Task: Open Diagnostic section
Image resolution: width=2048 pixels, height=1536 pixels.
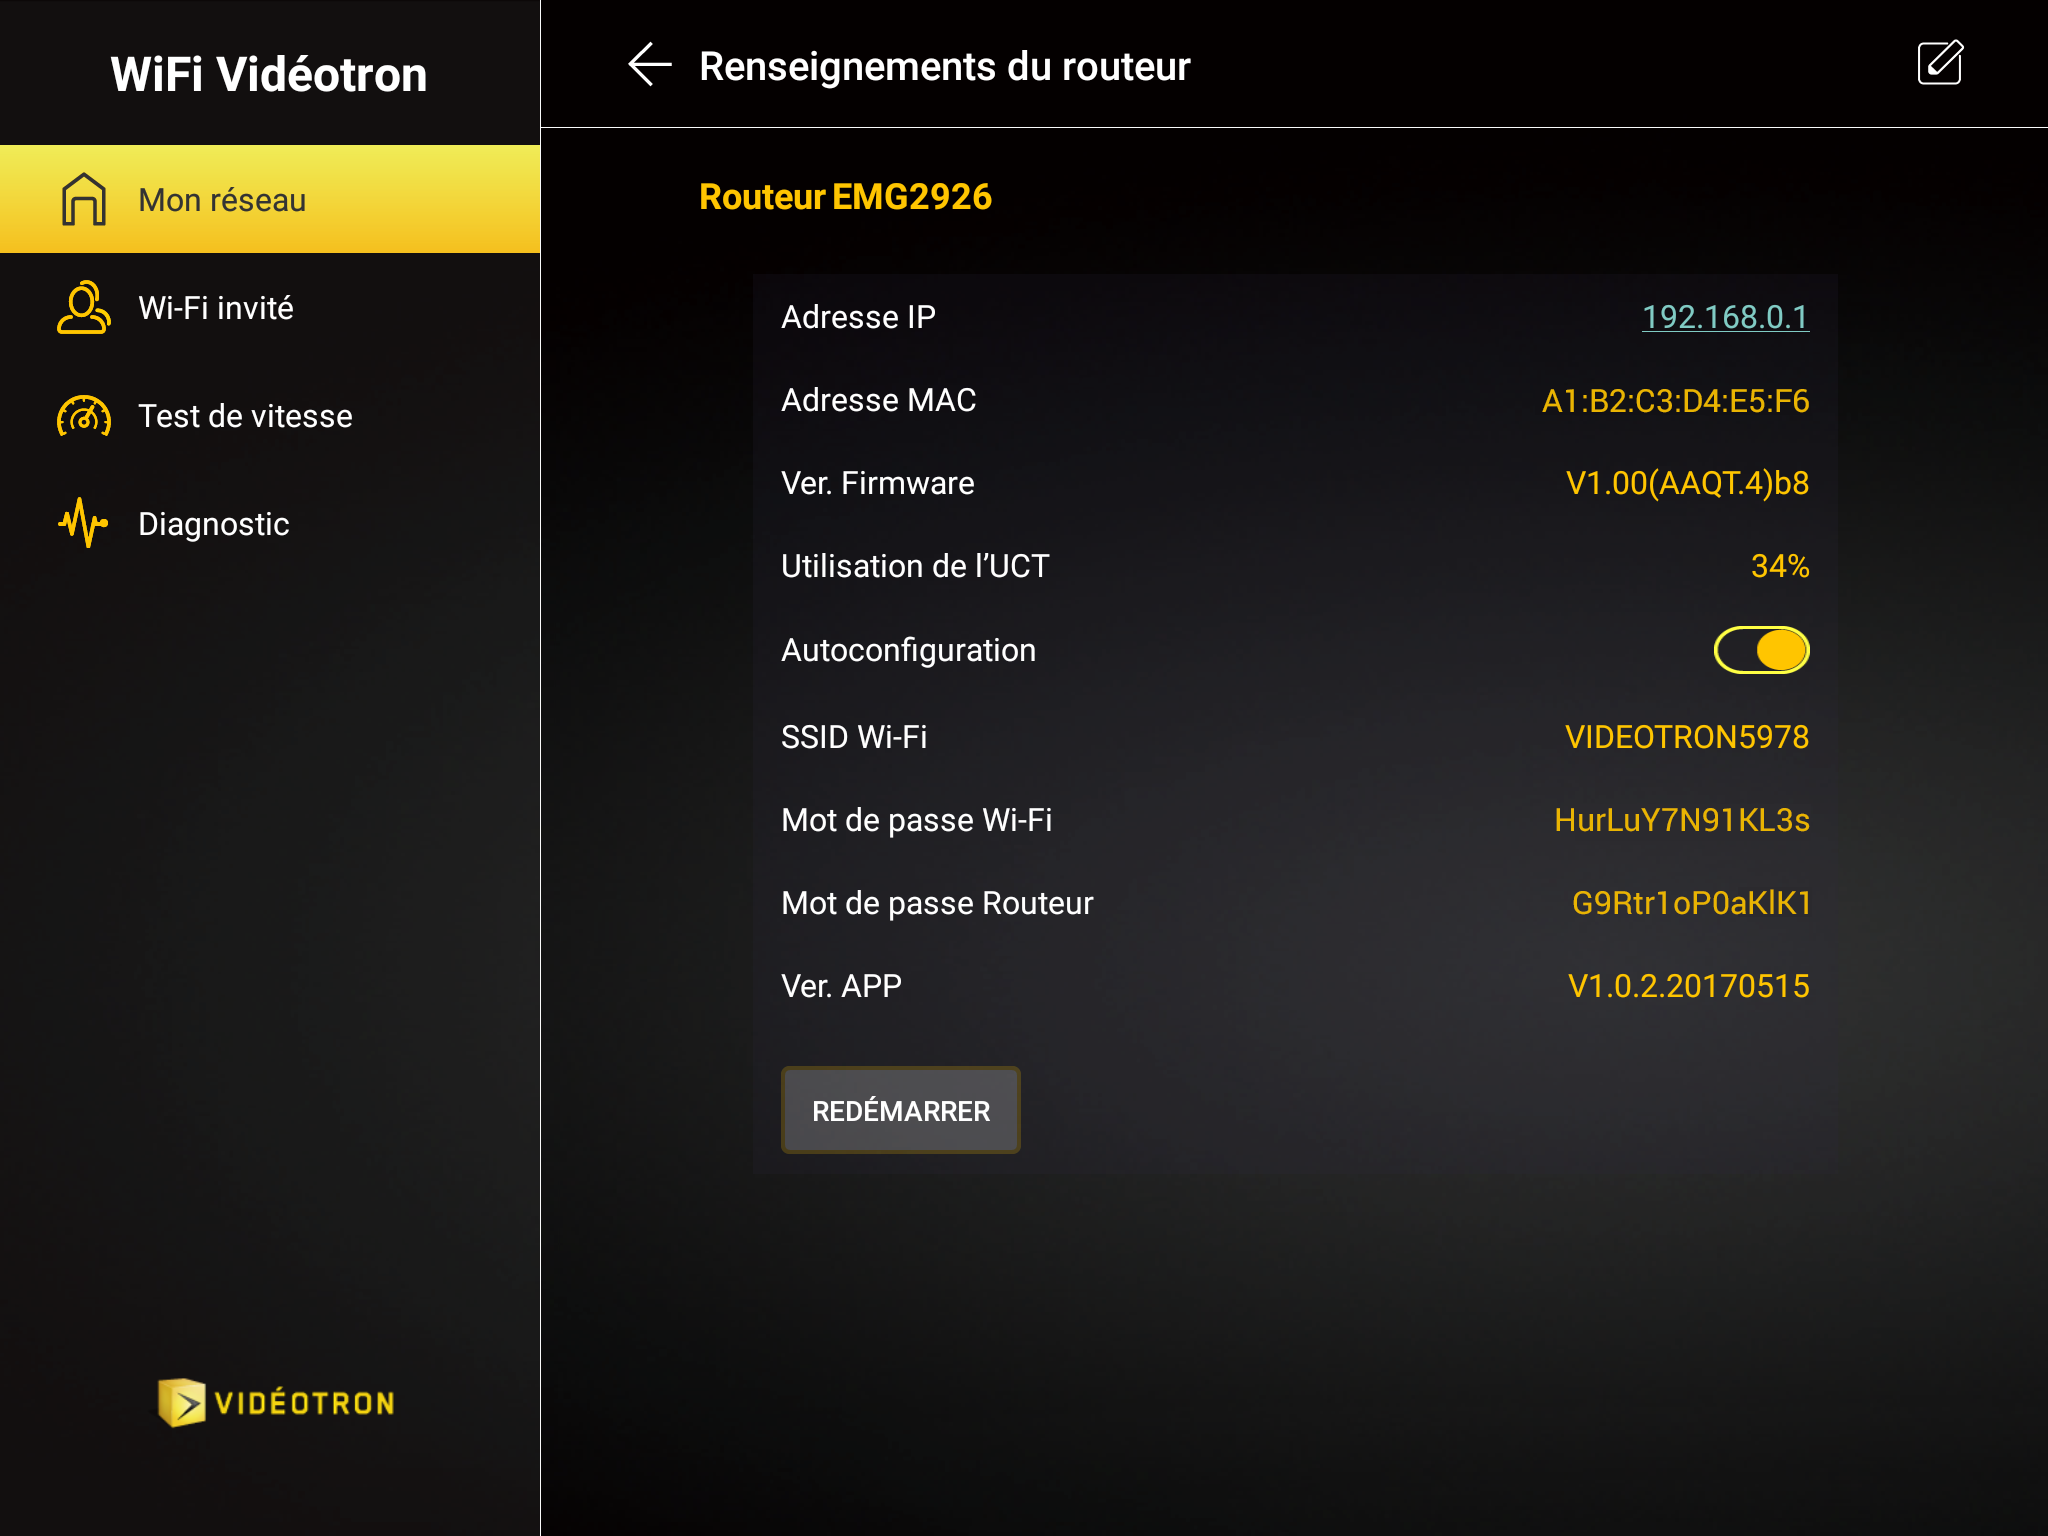Action: coord(270,523)
